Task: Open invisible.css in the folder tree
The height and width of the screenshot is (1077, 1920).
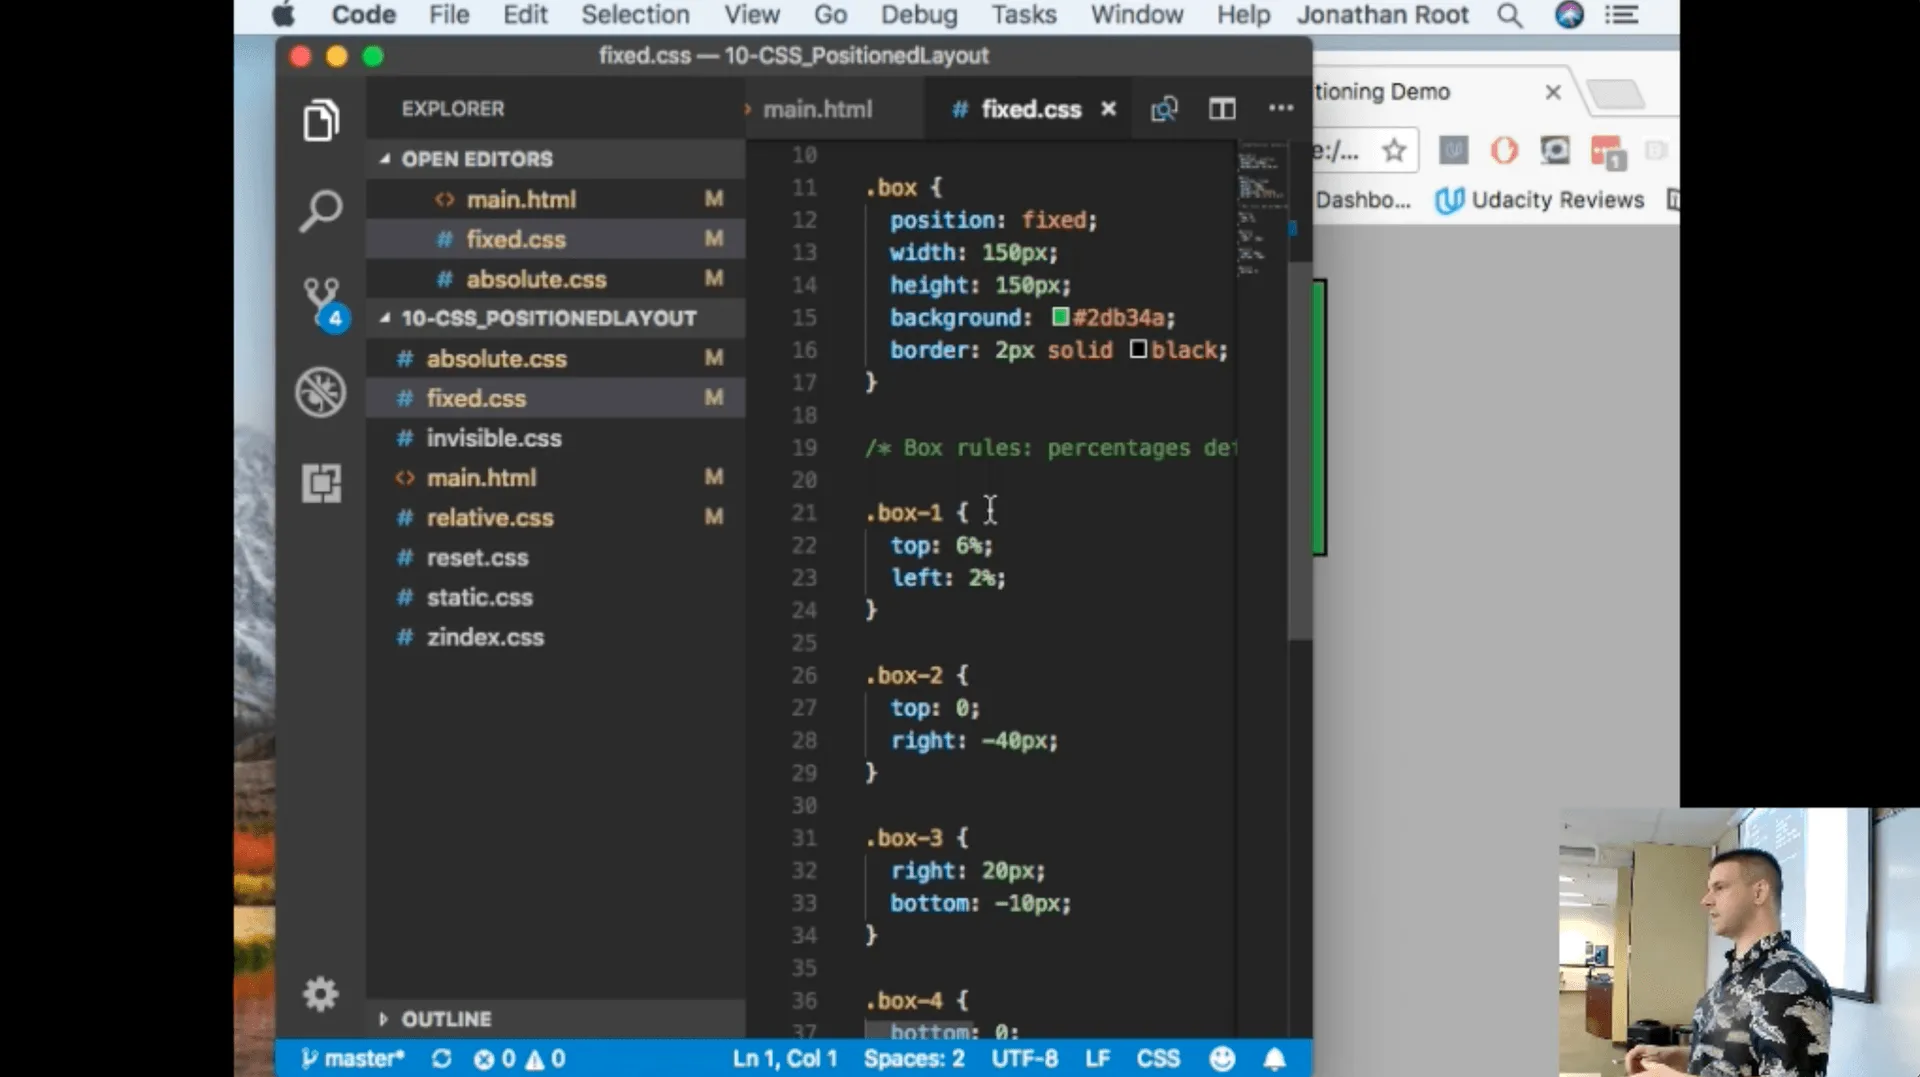Action: tap(555, 438)
